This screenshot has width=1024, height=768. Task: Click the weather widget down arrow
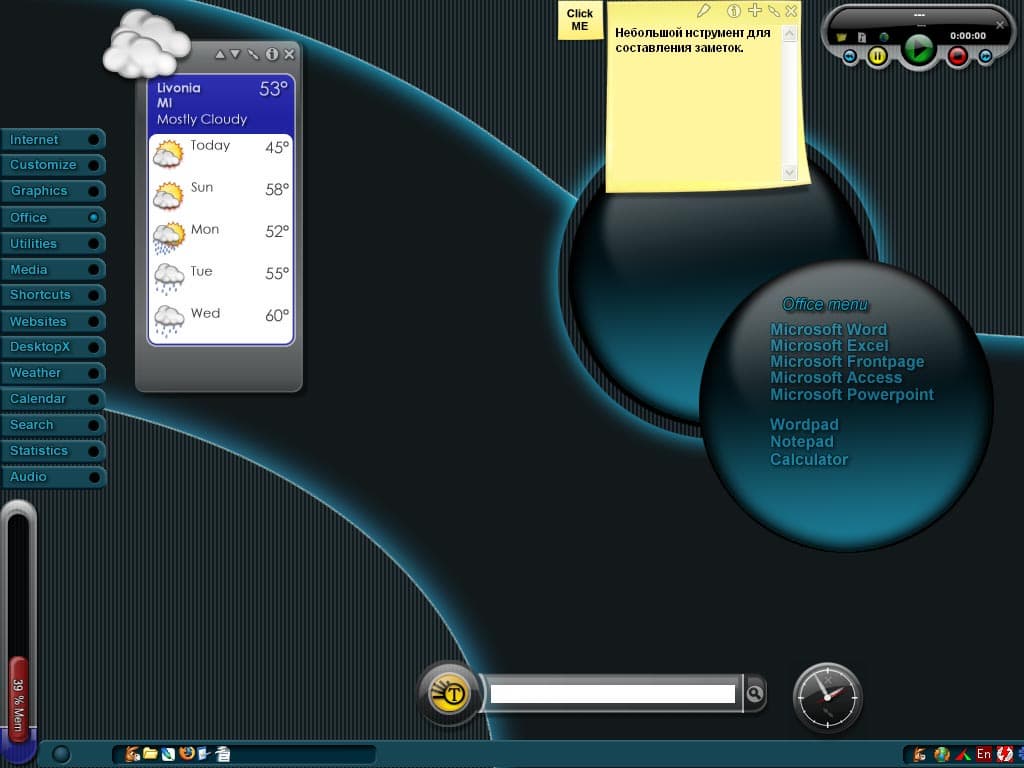tap(235, 54)
